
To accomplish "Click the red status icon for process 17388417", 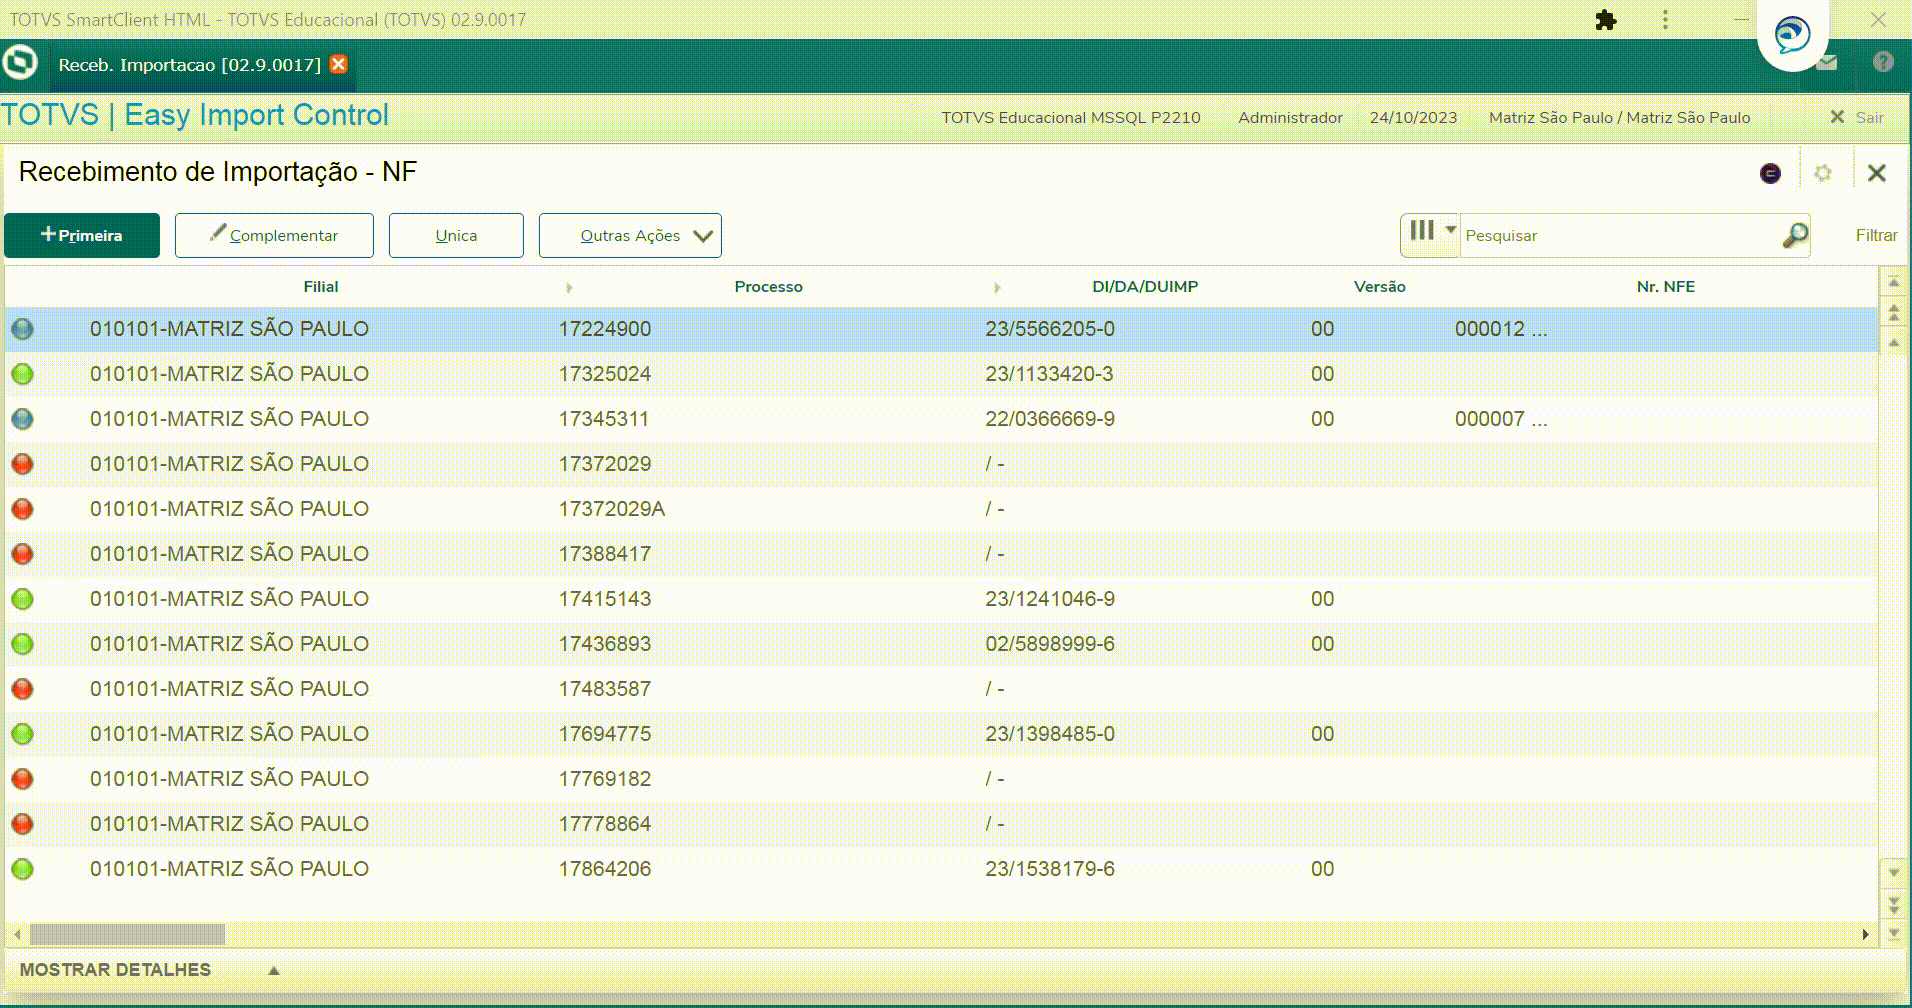I will [x=22, y=554].
